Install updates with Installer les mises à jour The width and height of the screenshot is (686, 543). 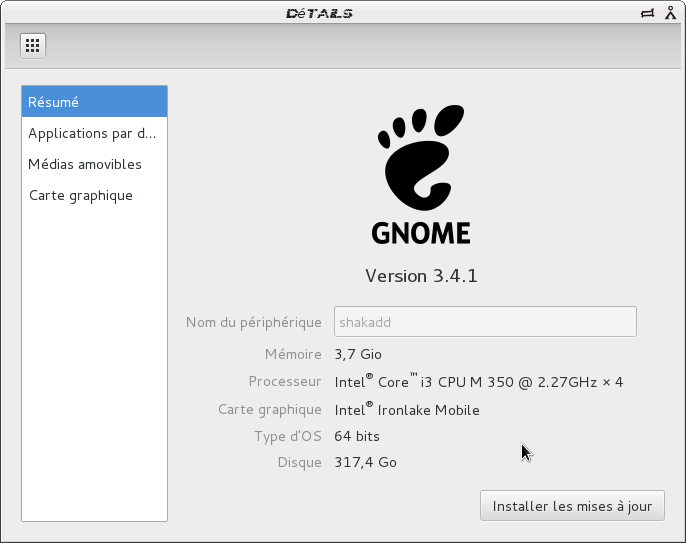pos(572,506)
